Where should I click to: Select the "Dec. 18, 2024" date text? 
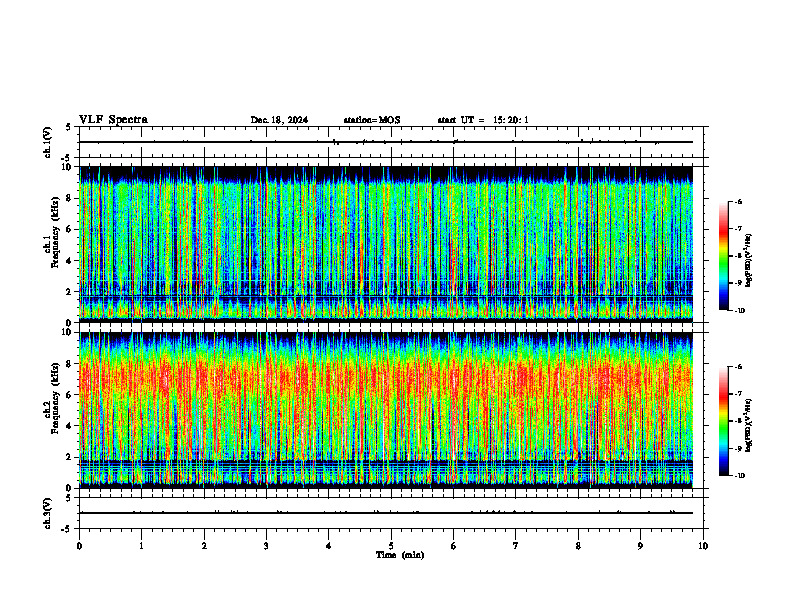coord(279,120)
